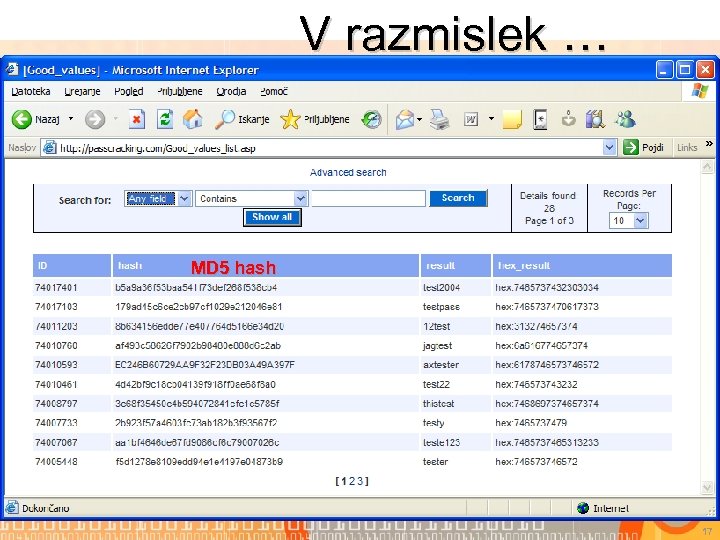This screenshot has width=720, height=540.
Task: Open the Priljubljene menu
Action: 180,91
